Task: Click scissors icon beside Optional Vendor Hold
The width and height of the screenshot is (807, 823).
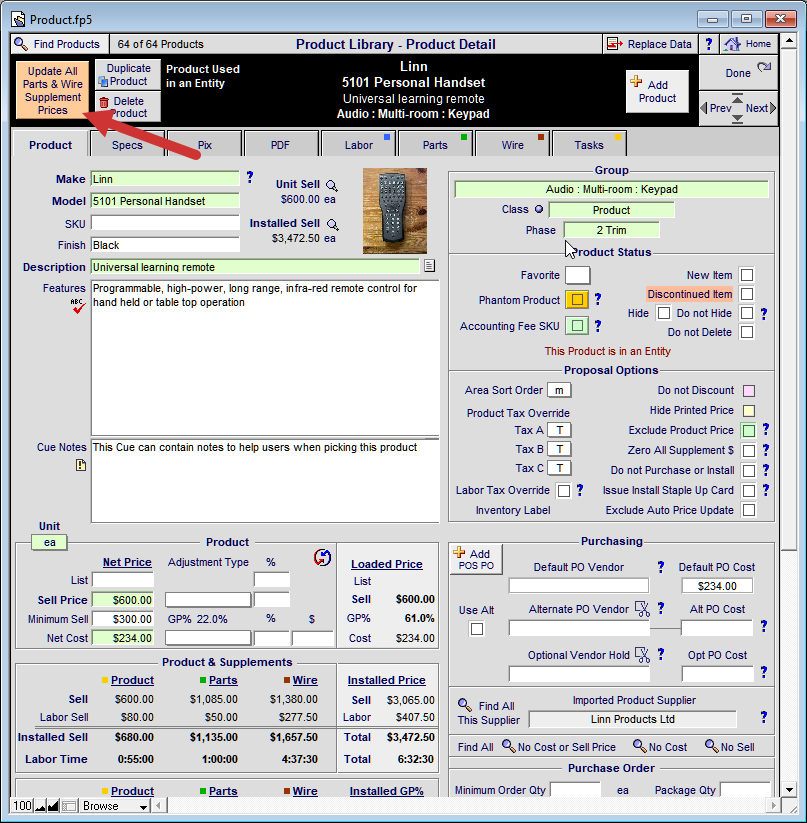Action: [x=642, y=655]
